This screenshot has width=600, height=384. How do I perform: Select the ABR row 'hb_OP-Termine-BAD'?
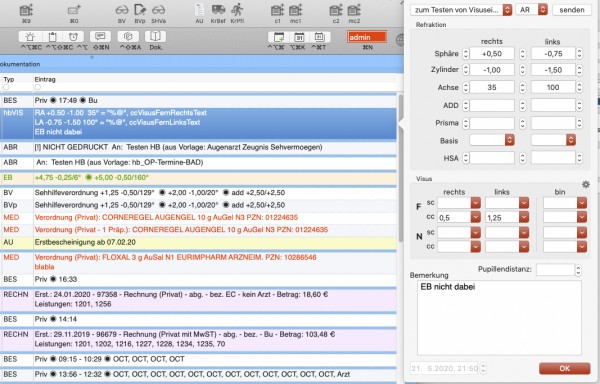coord(199,163)
